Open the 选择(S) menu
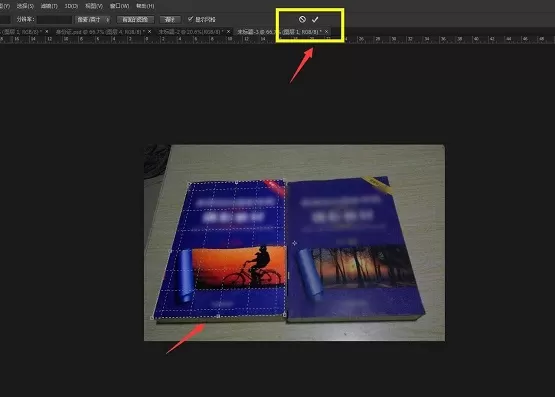 25,6
